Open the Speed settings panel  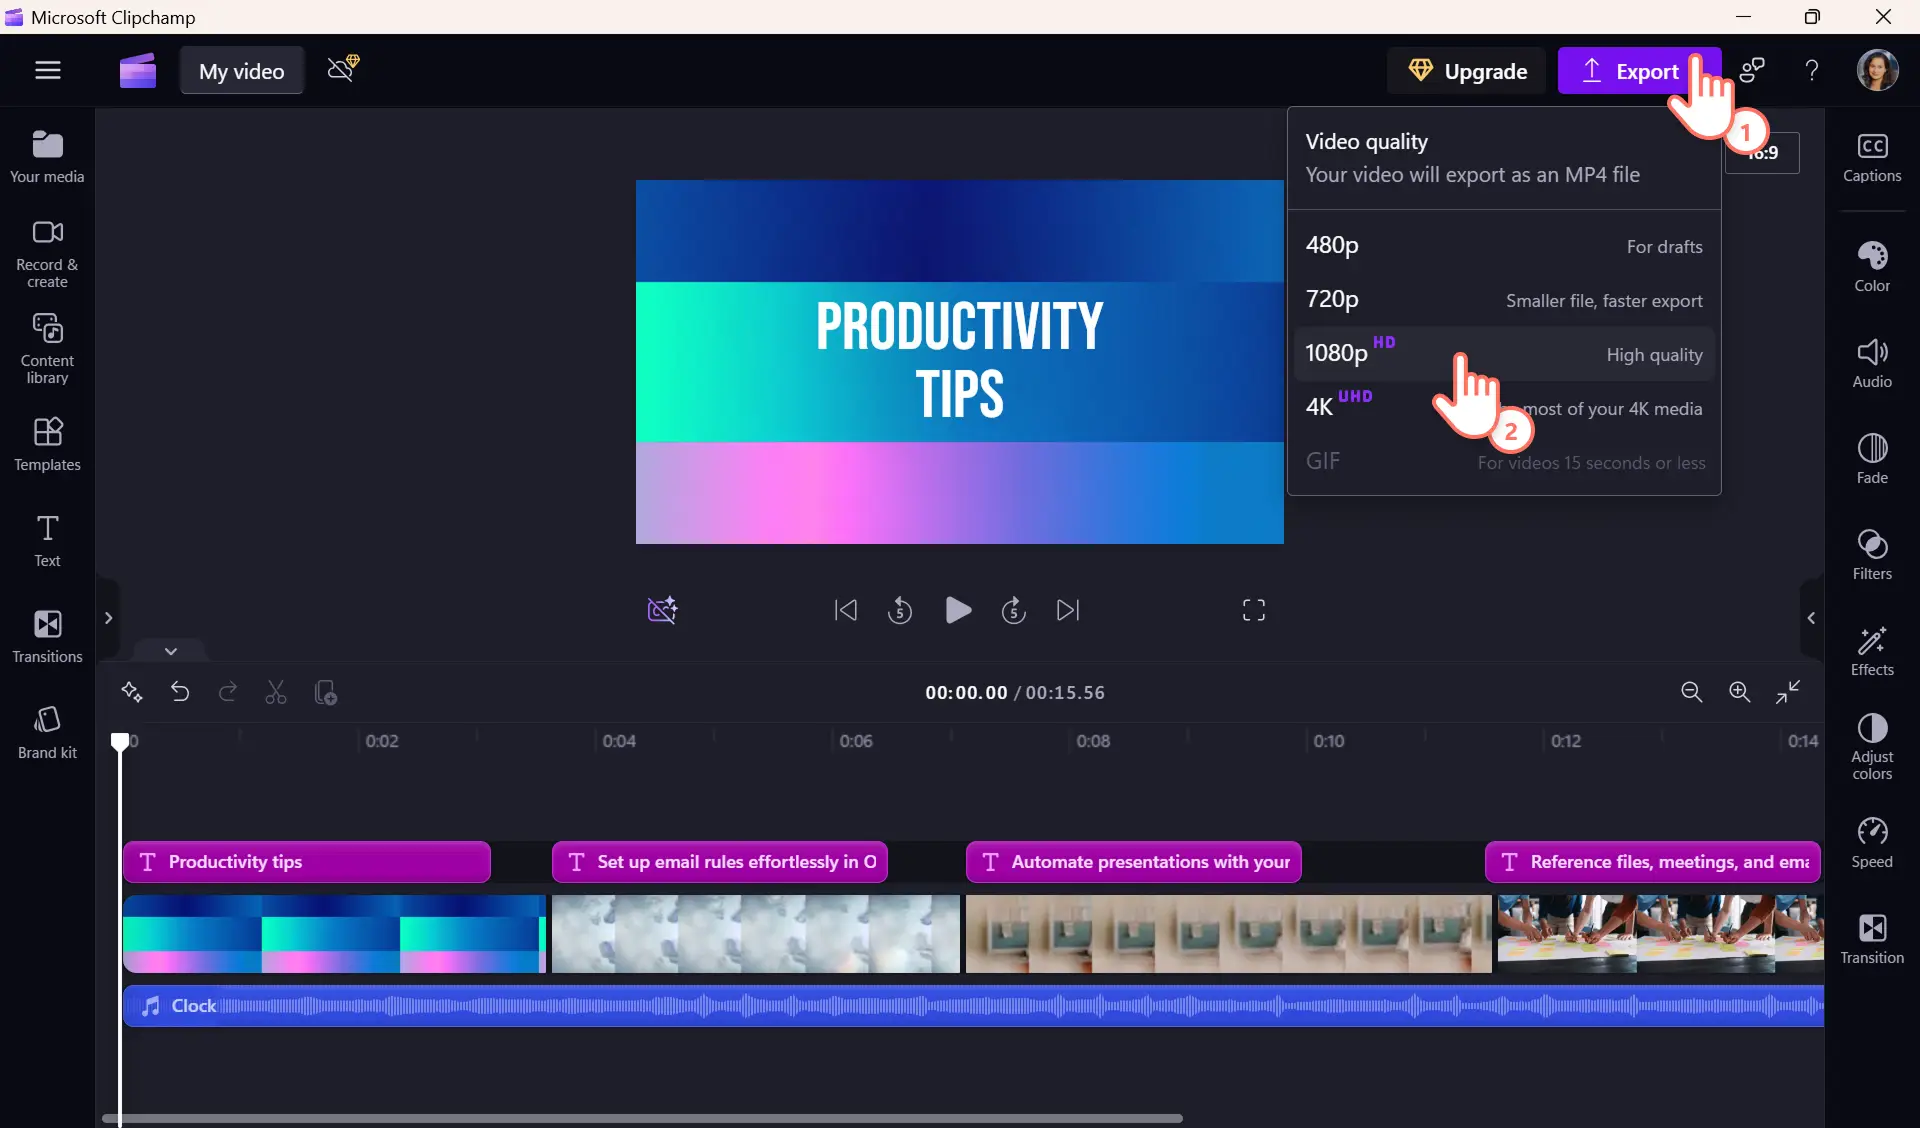click(1872, 843)
